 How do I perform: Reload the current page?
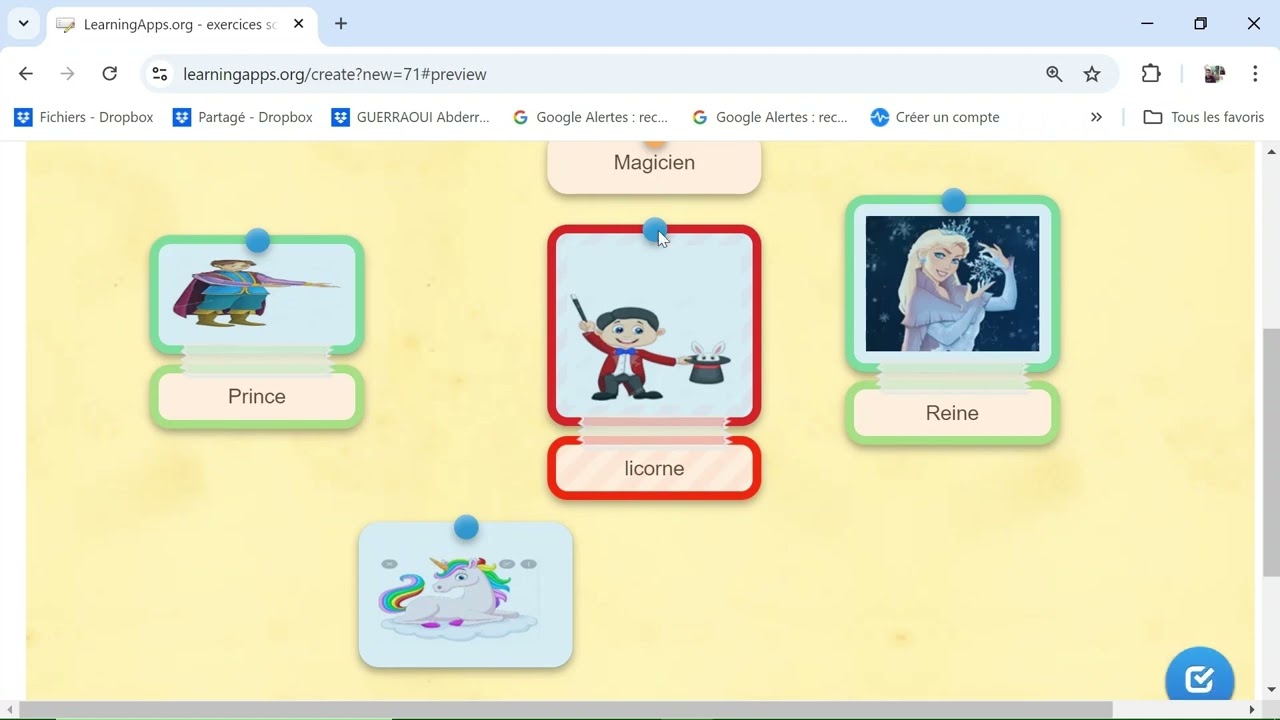(110, 74)
